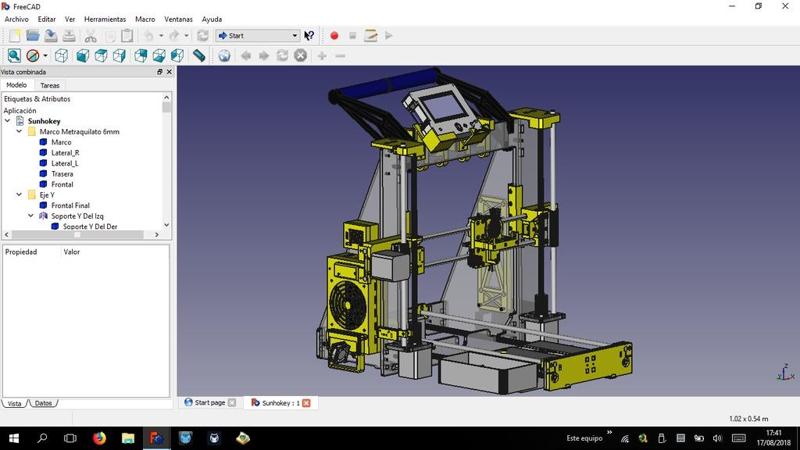This screenshot has height=450, width=800.
Task: Click the open file folder icon
Action: (x=32, y=36)
